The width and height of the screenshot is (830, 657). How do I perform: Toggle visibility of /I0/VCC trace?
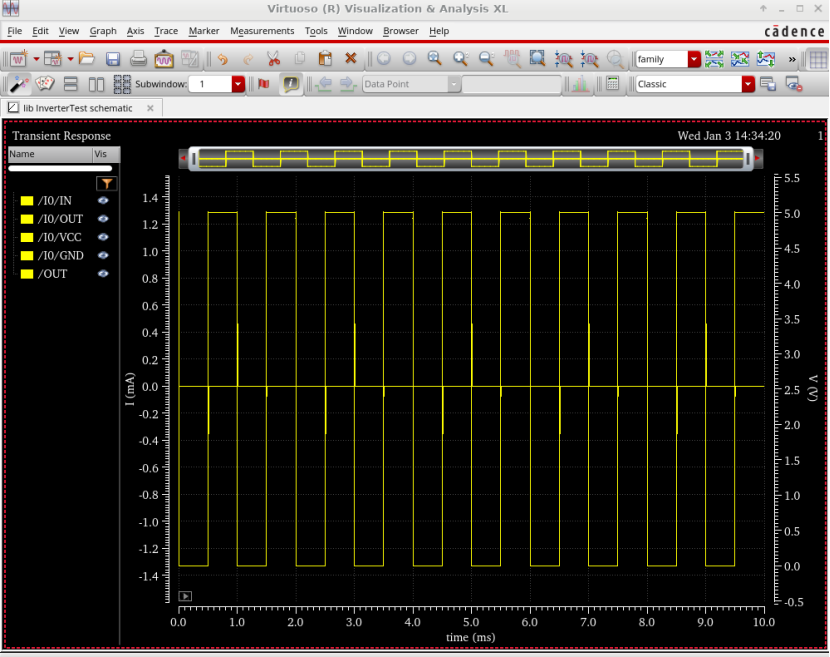pos(102,237)
